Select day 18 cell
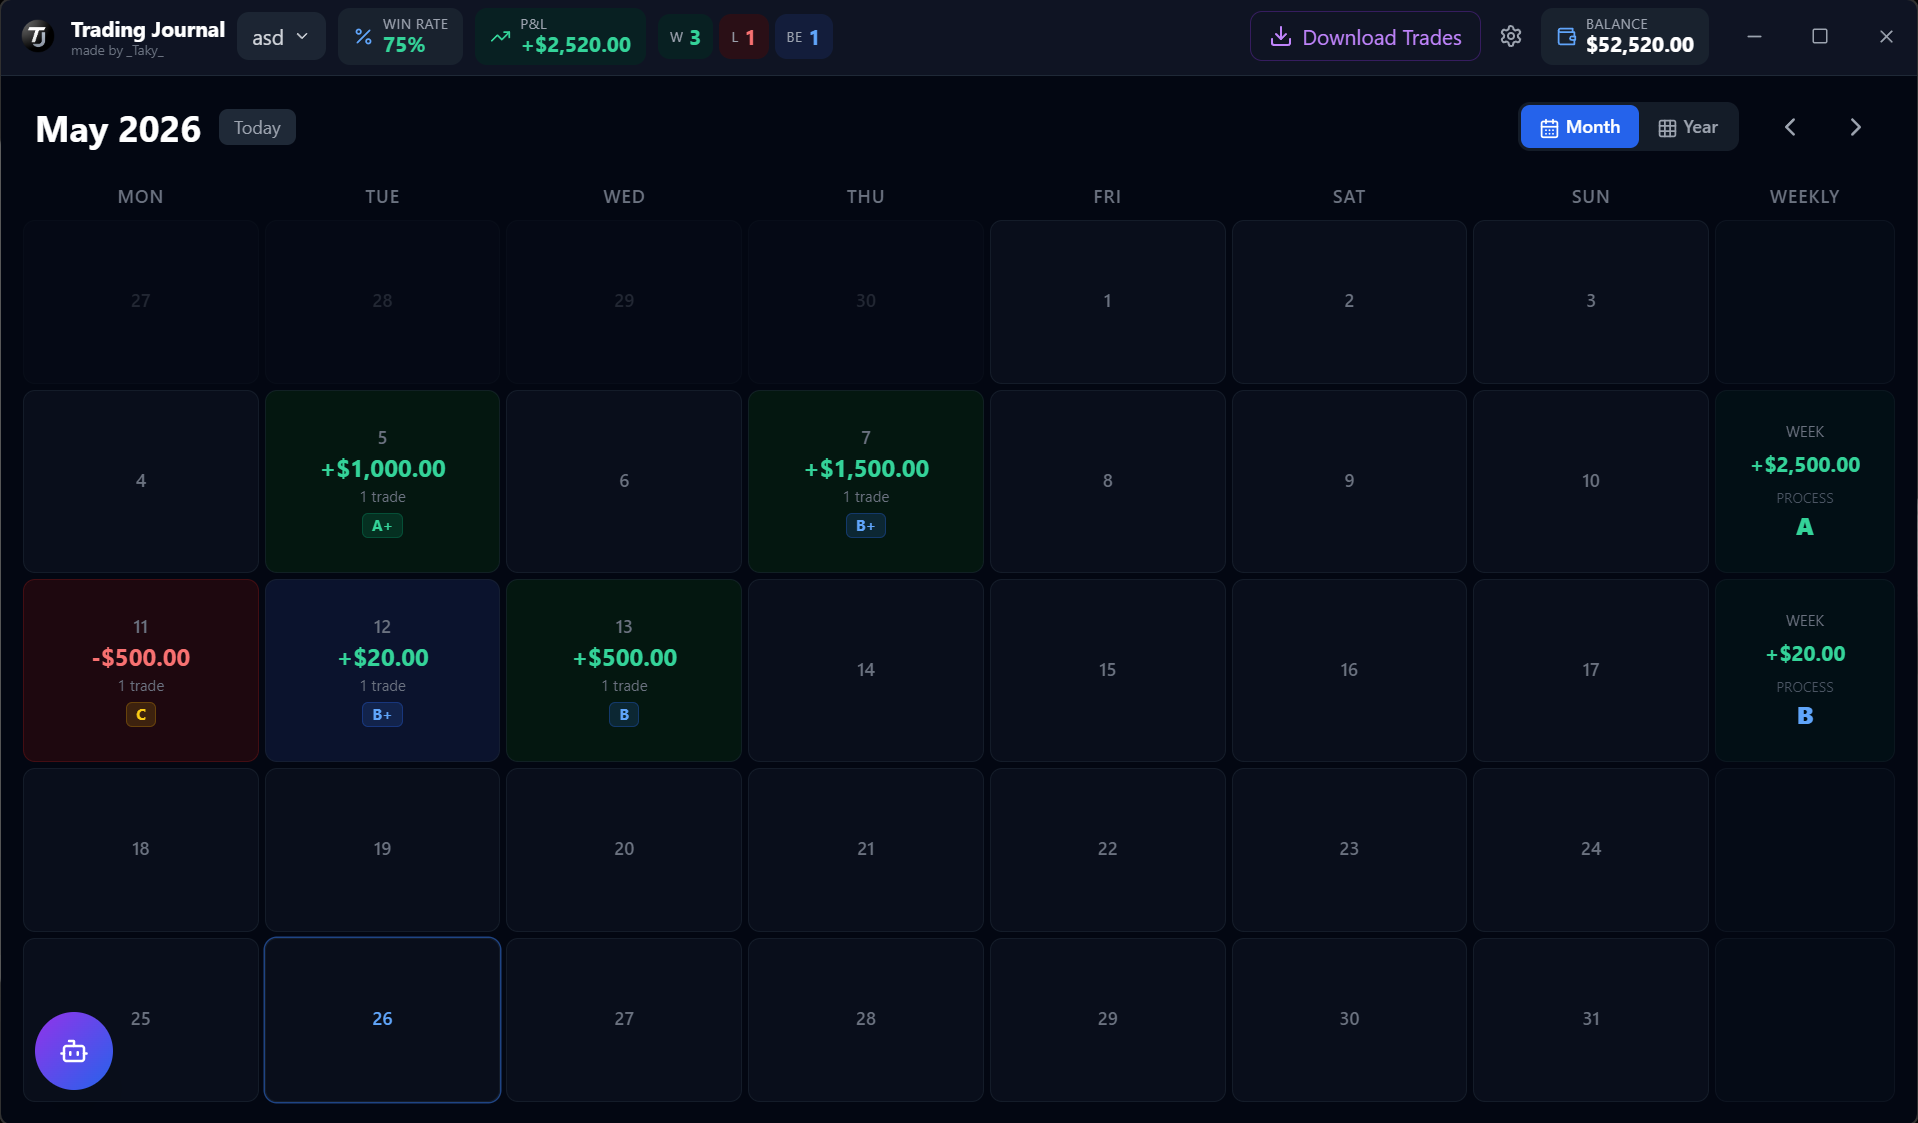Image resolution: width=1918 pixels, height=1123 pixels. point(141,849)
